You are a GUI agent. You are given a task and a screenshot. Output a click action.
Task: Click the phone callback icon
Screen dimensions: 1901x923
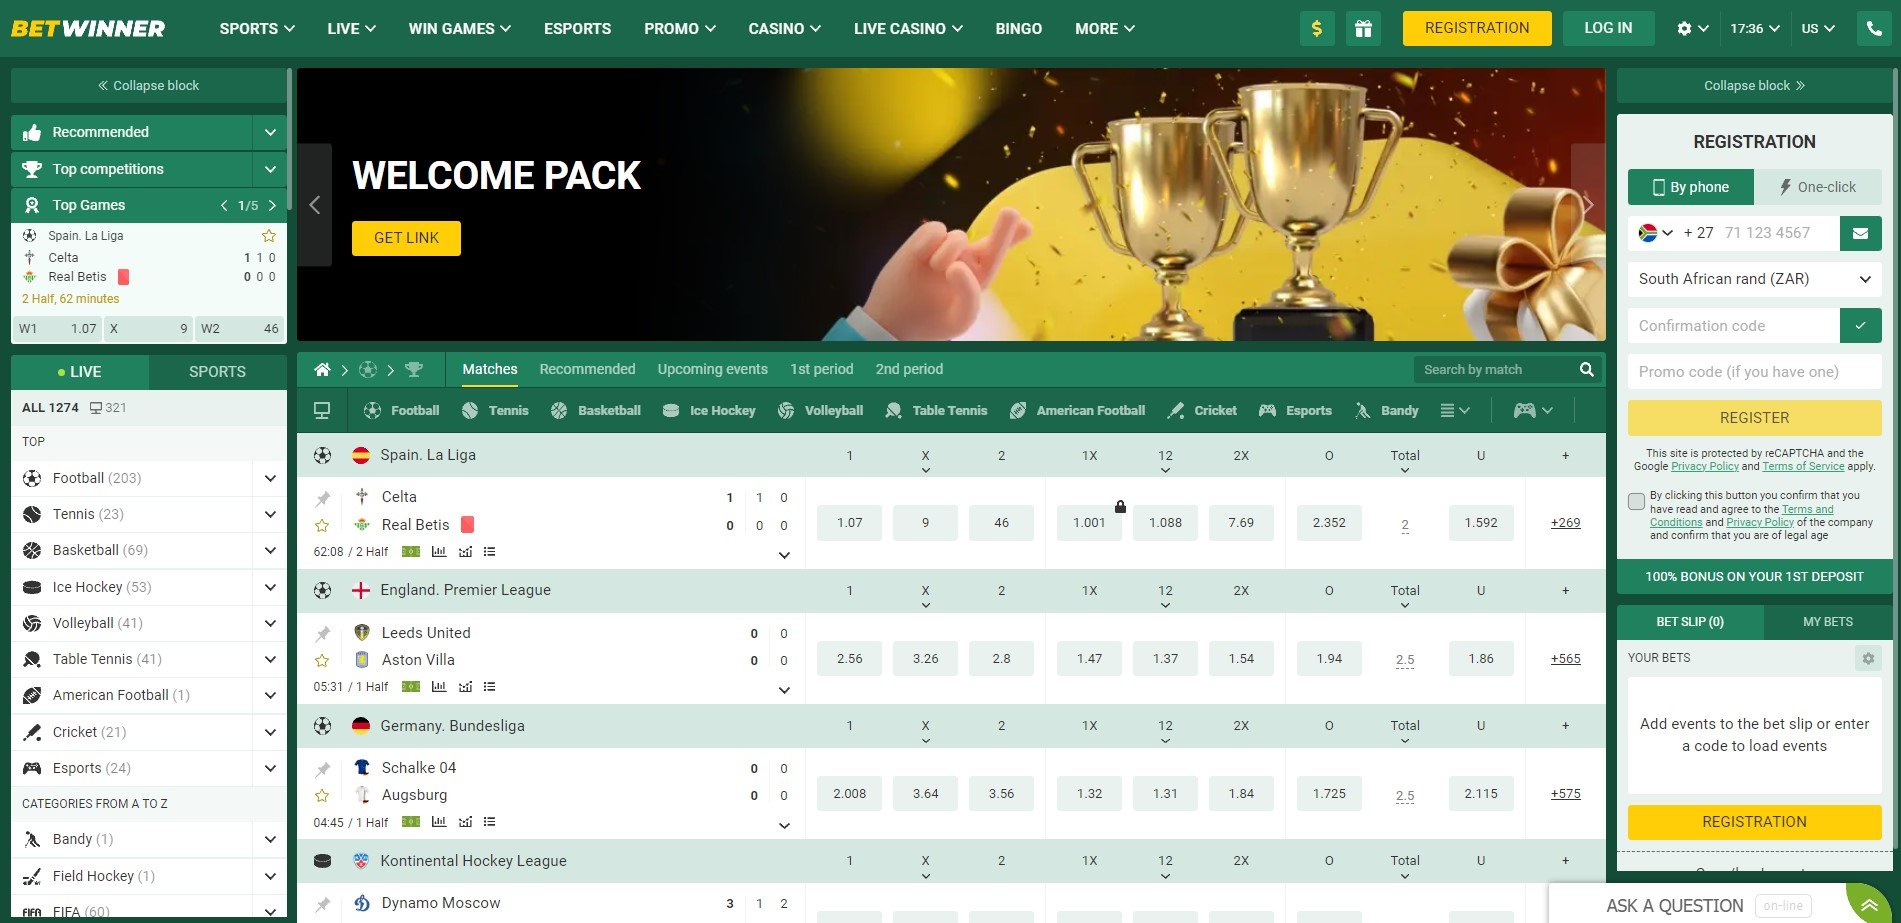pos(1873,28)
